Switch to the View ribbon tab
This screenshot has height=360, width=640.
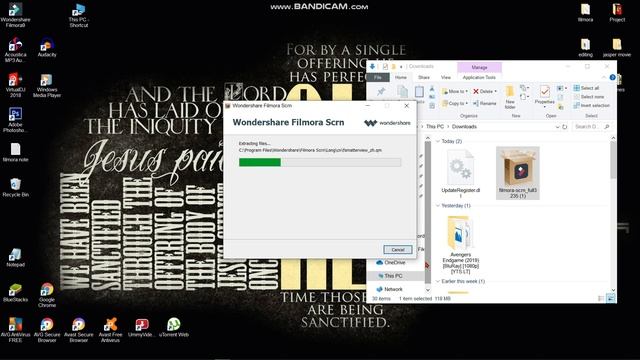(x=446, y=77)
